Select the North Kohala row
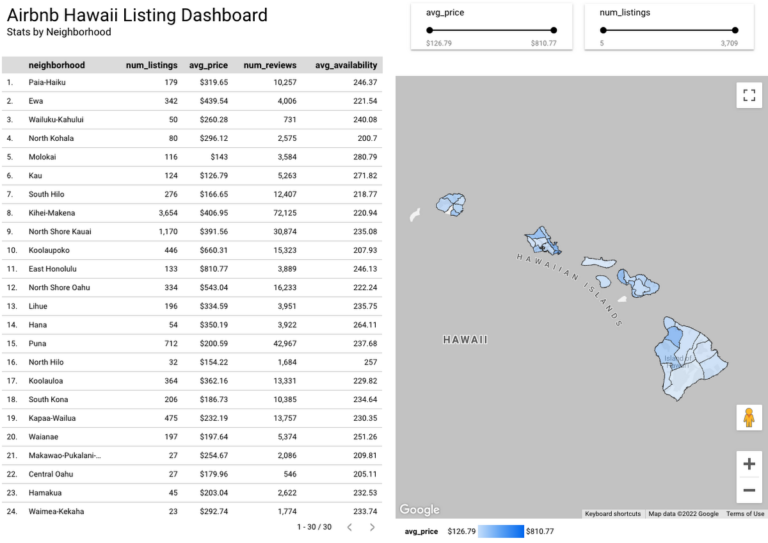This screenshot has width=768, height=543. [x=192, y=138]
